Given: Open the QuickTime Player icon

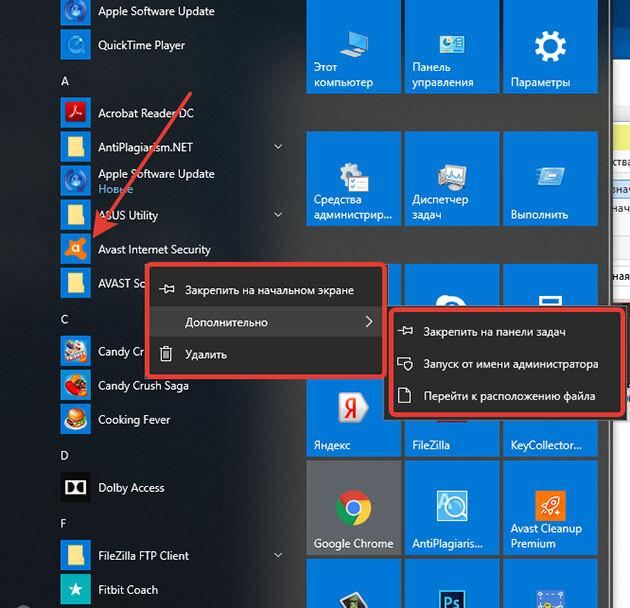Looking at the screenshot, I should tap(76, 45).
